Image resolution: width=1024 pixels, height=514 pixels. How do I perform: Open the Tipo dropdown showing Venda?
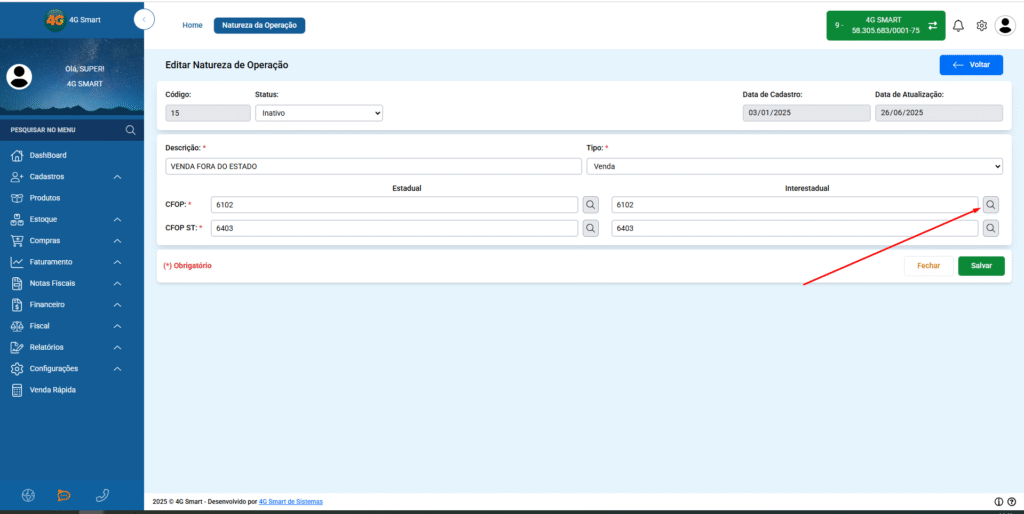[795, 167]
